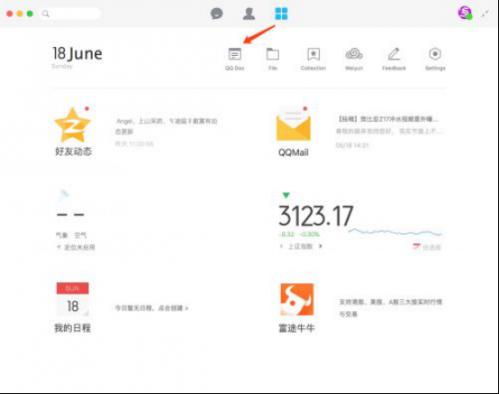Viewport: 499px width, 394px height.
Task: Show next stock index with right arrow
Action: [320, 246]
